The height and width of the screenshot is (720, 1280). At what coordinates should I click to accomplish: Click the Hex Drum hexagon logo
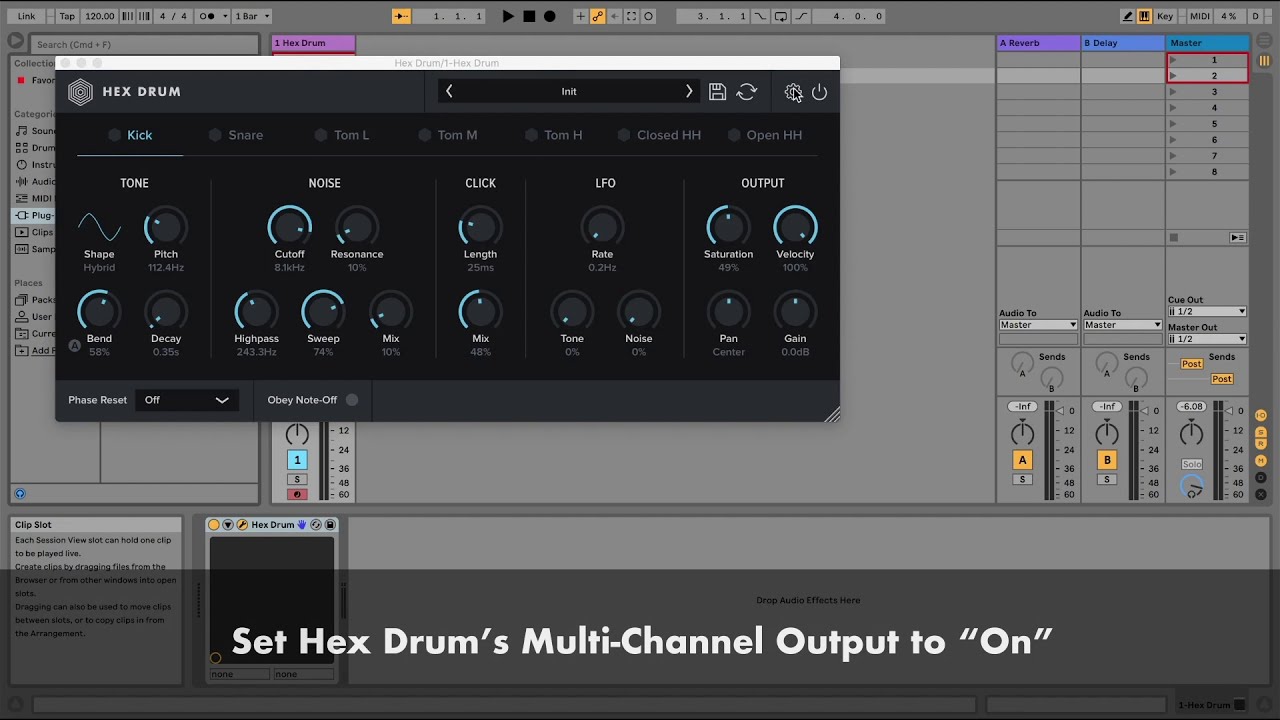80,92
